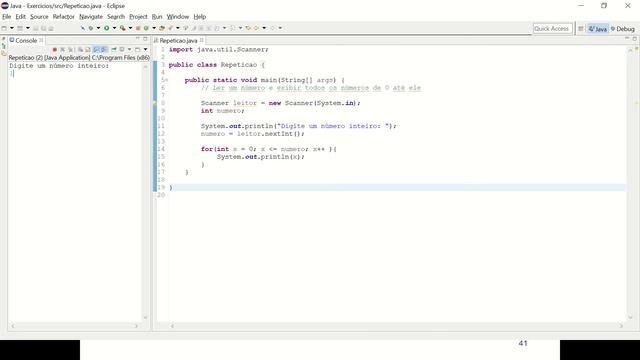Screen dimensions: 640x360
Task: Collapse the main method fold at line 5
Action: point(166,80)
